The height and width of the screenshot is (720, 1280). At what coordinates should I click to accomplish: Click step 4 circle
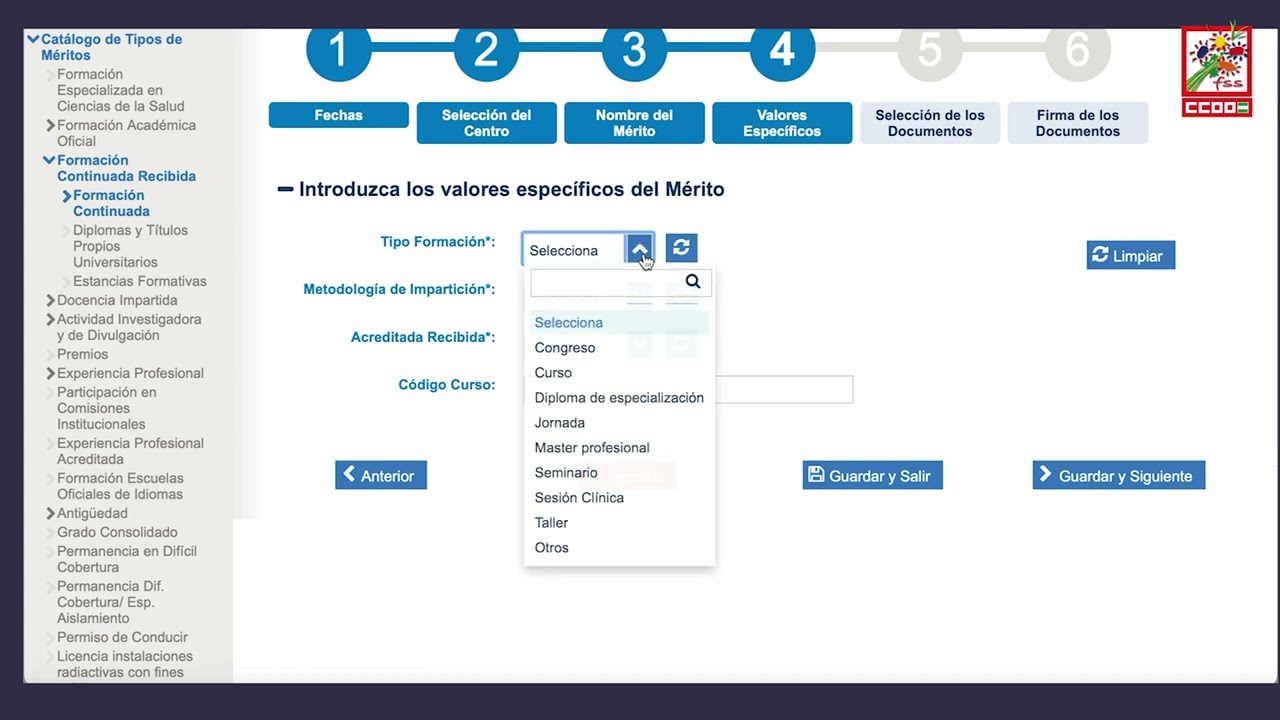782,50
